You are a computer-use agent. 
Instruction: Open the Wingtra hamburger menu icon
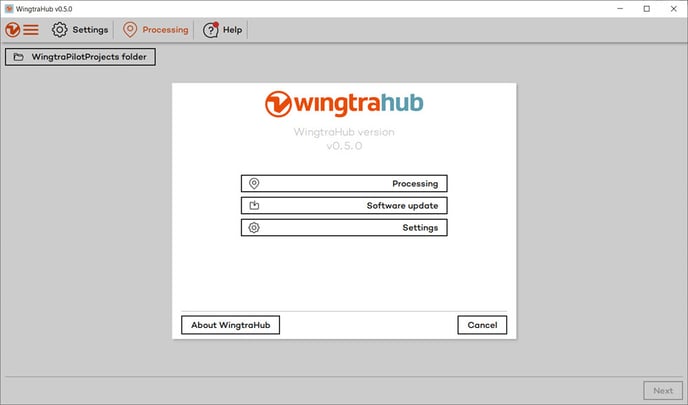[x=22, y=30]
